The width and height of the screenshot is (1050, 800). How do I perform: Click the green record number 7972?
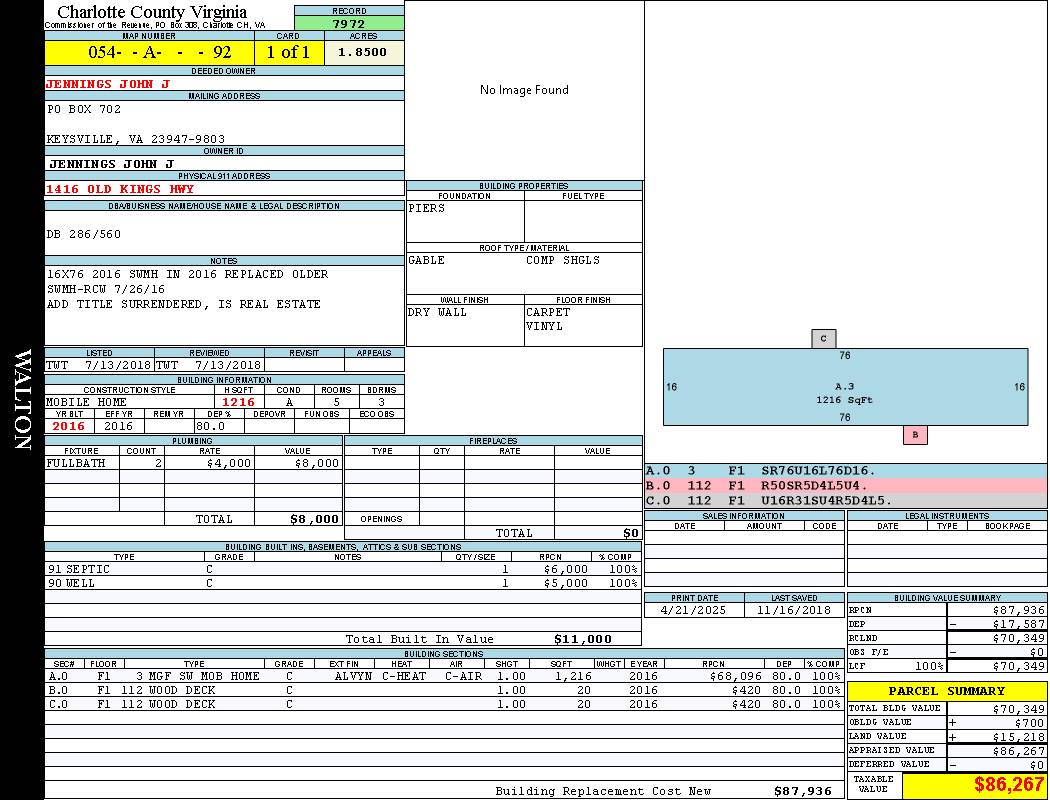point(348,24)
